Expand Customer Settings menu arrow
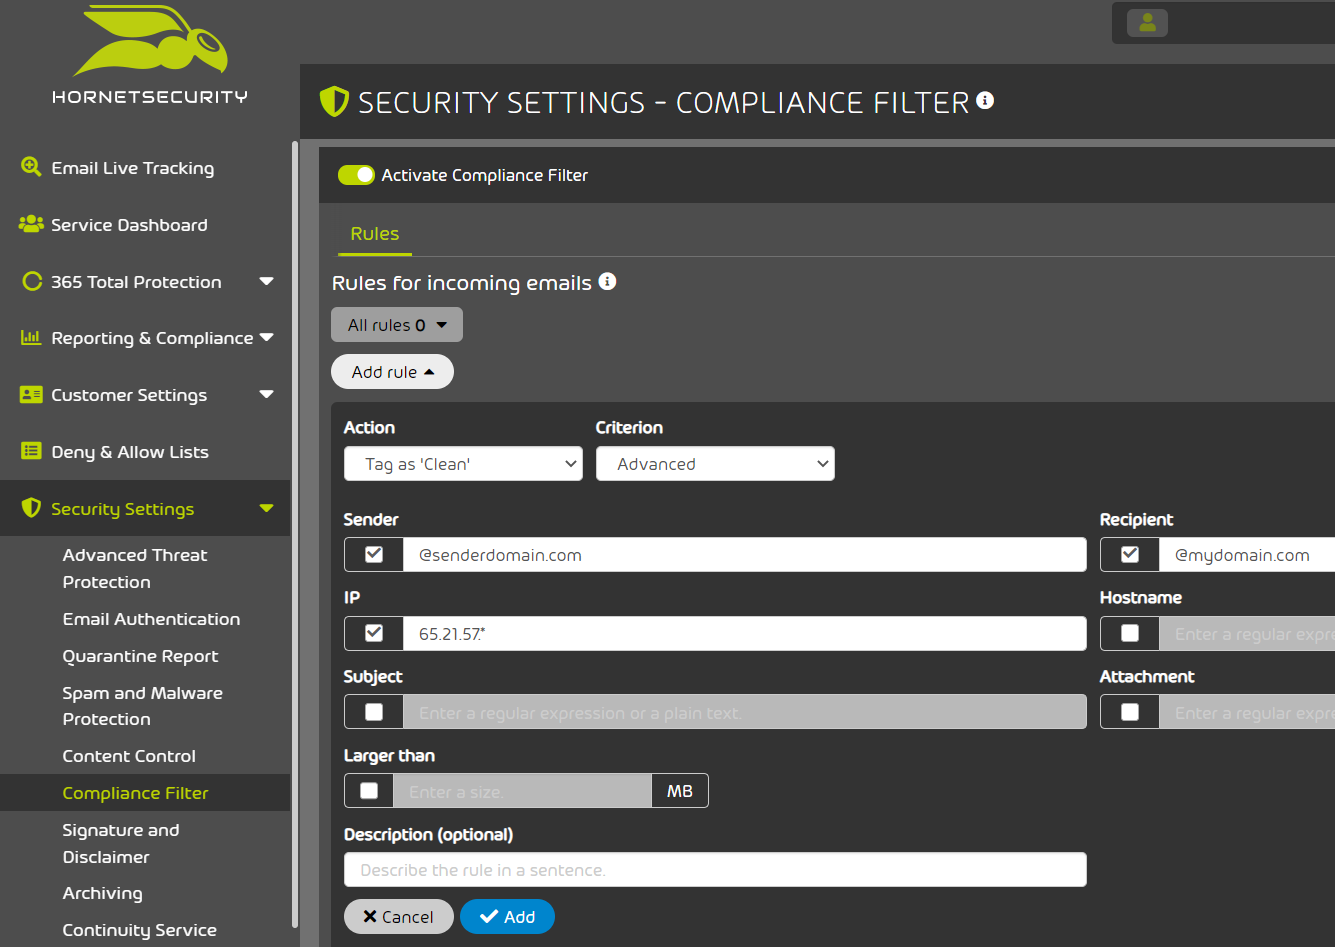Image resolution: width=1335 pixels, height=947 pixels. (266, 395)
